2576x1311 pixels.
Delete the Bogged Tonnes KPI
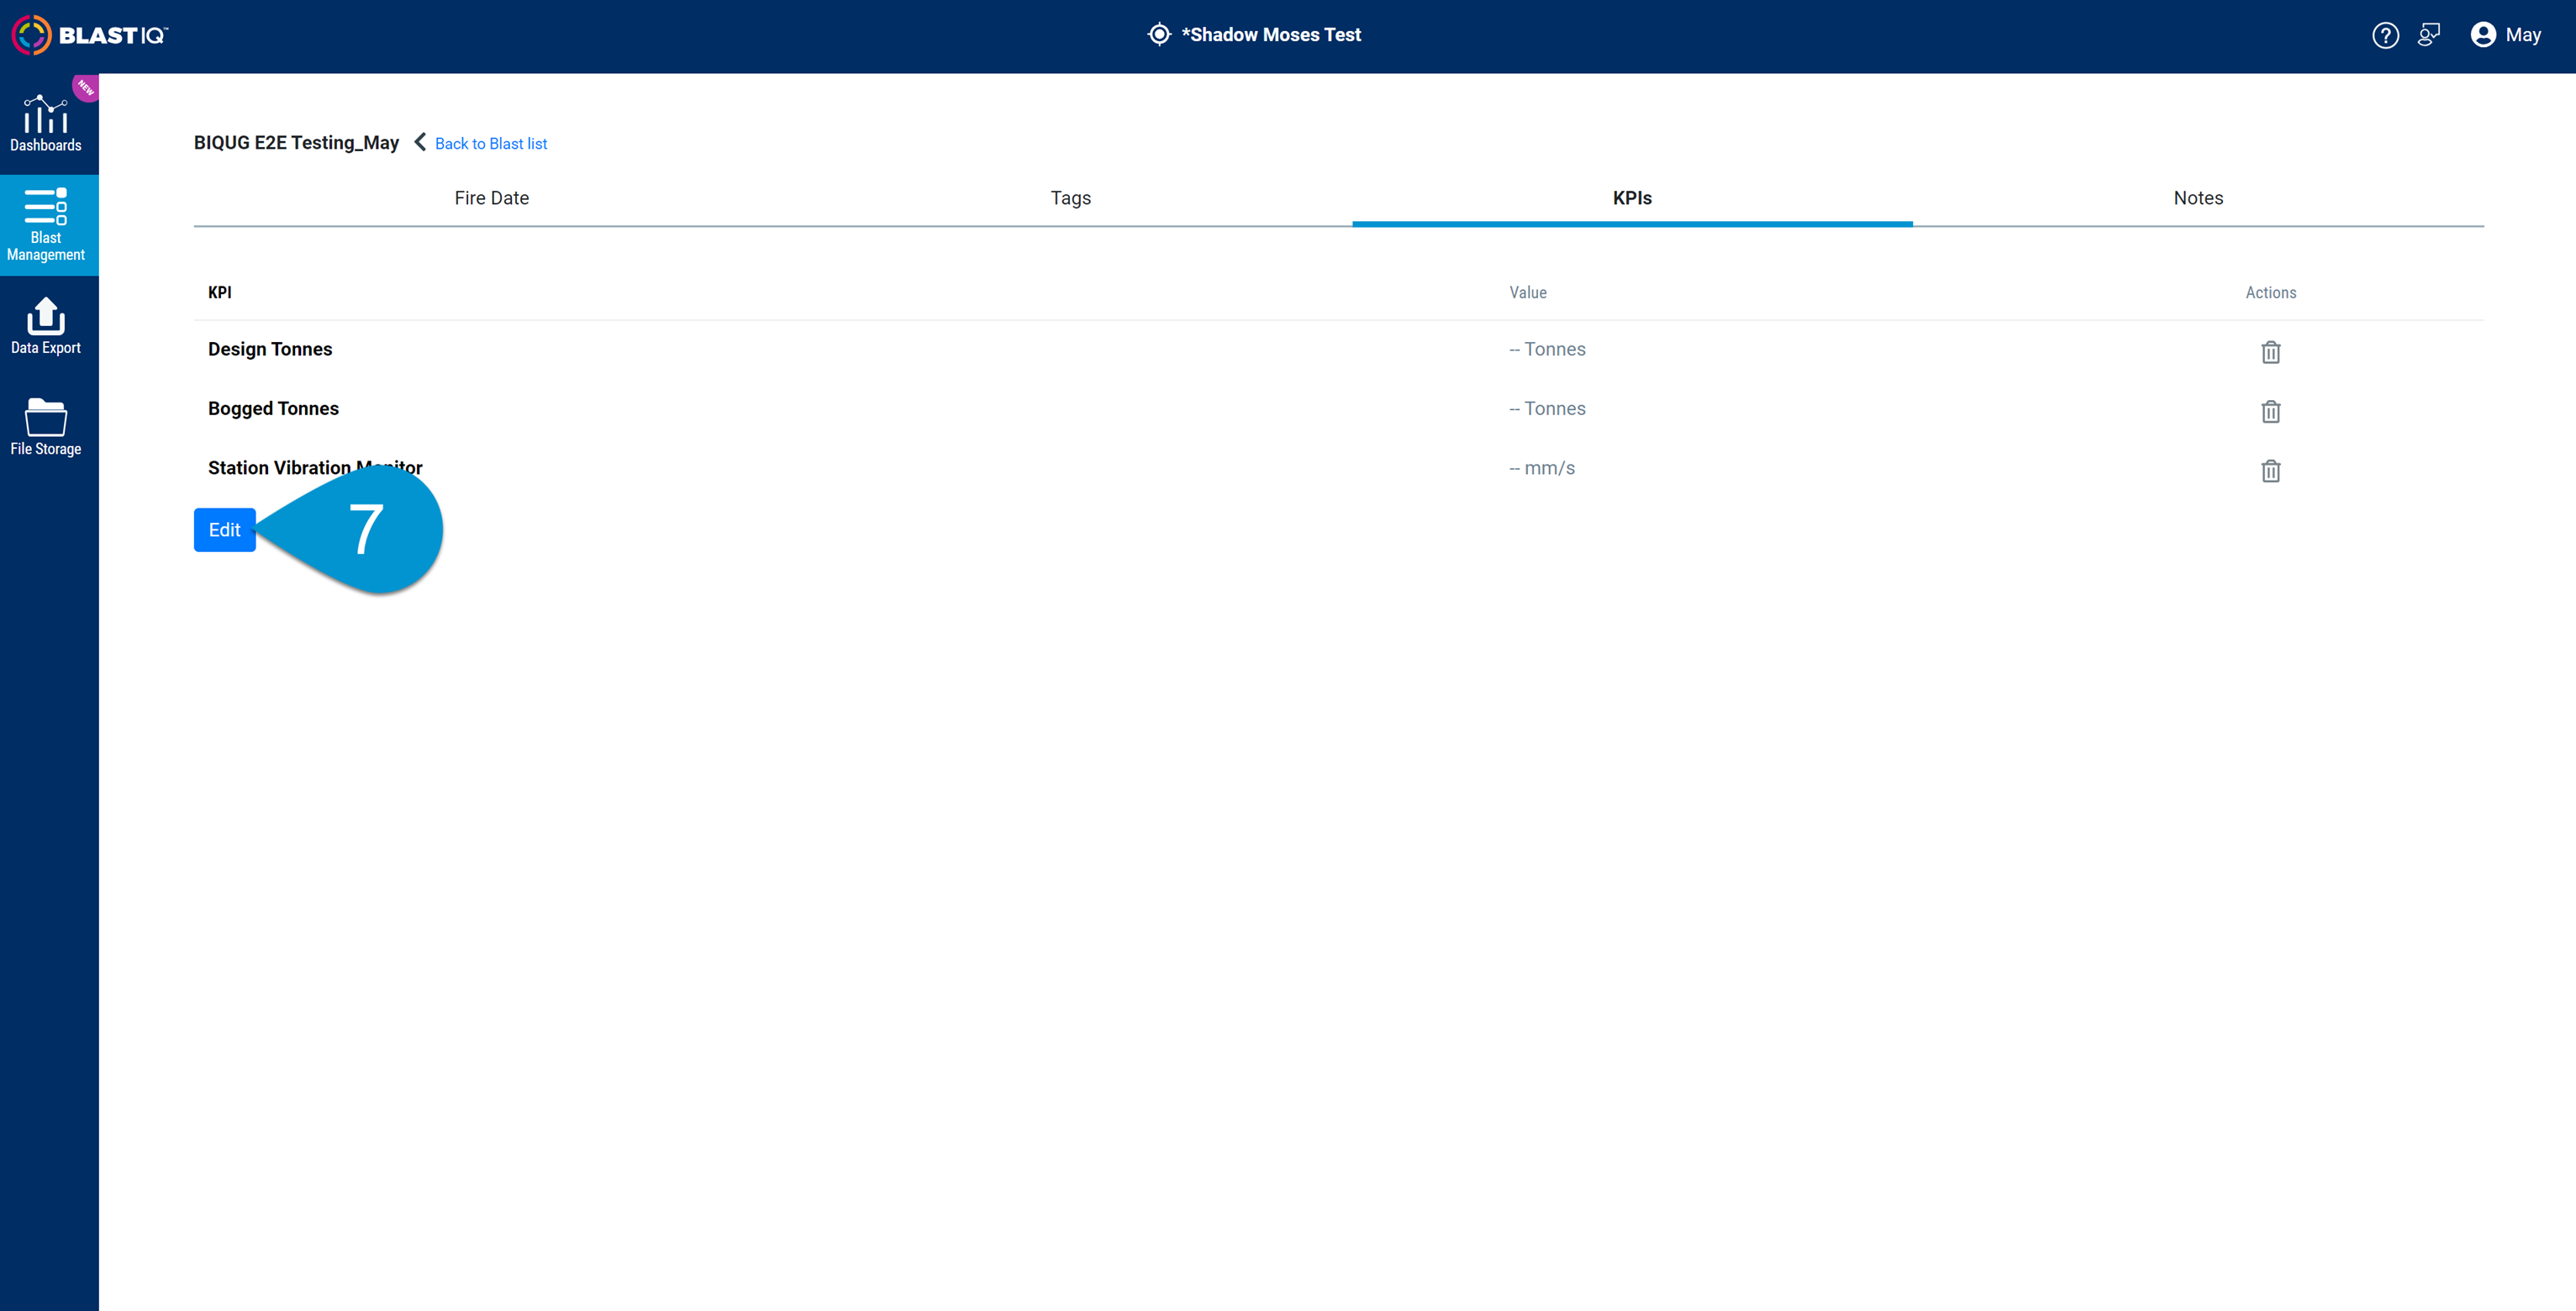(x=2270, y=411)
